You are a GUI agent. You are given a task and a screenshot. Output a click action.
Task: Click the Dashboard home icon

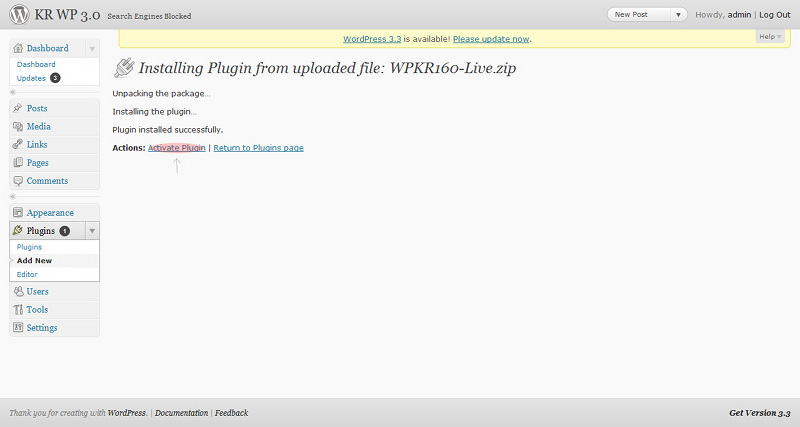pyautogui.click(x=18, y=48)
